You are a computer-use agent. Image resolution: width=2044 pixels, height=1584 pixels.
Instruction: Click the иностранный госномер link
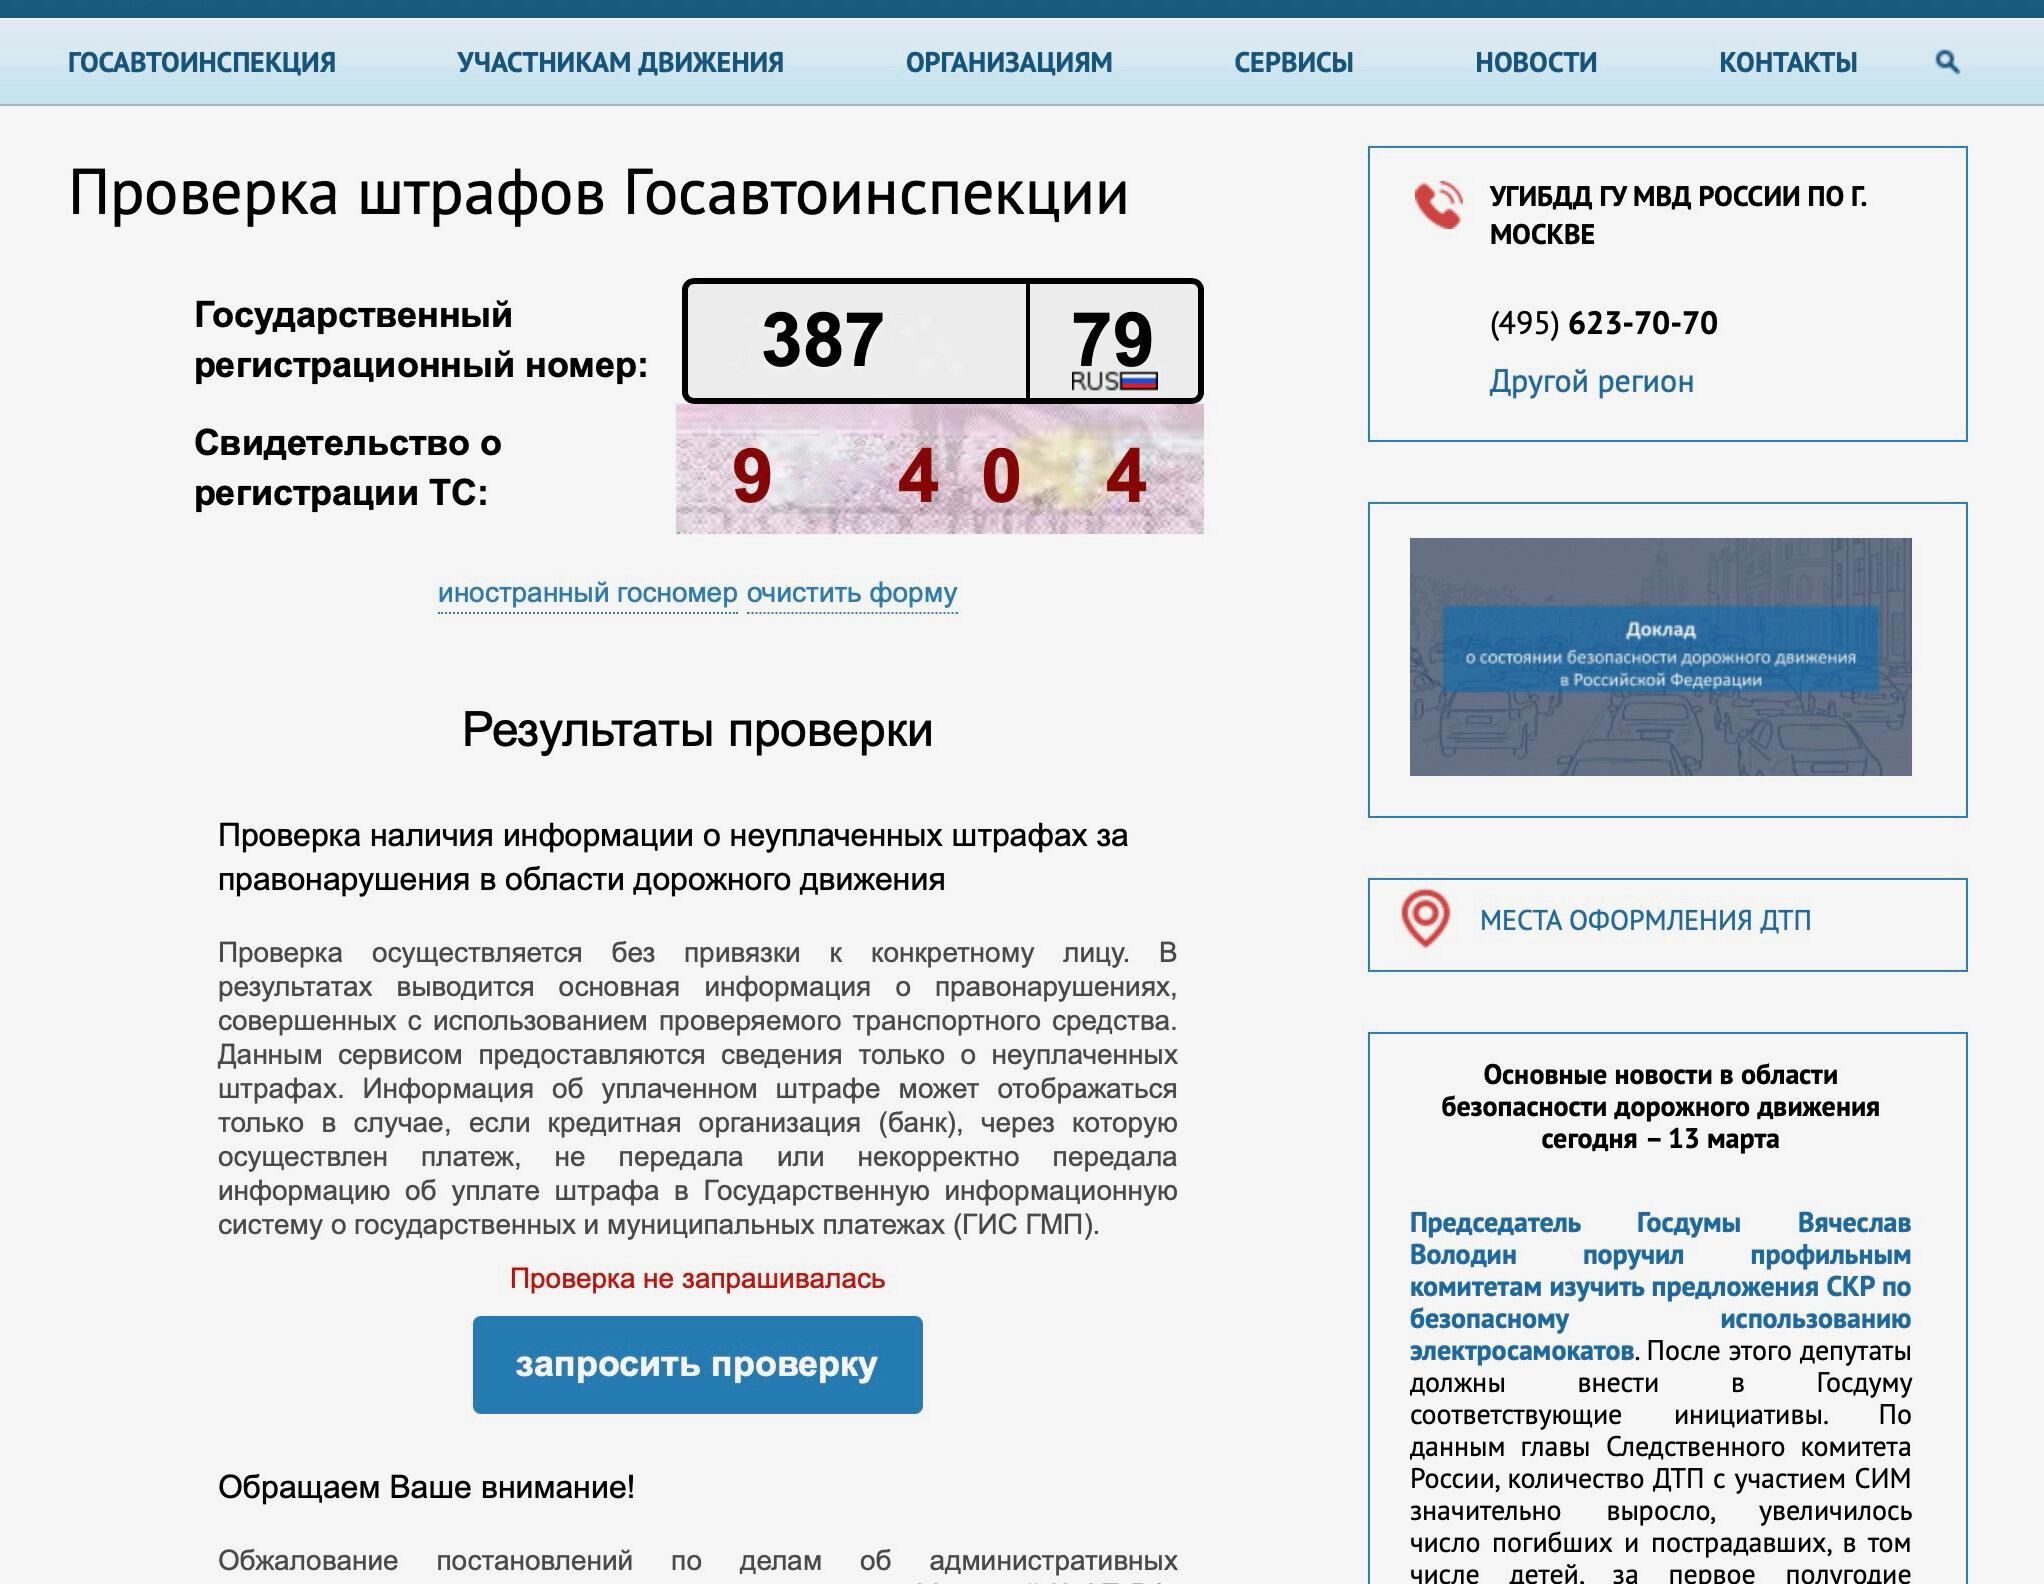coord(587,593)
